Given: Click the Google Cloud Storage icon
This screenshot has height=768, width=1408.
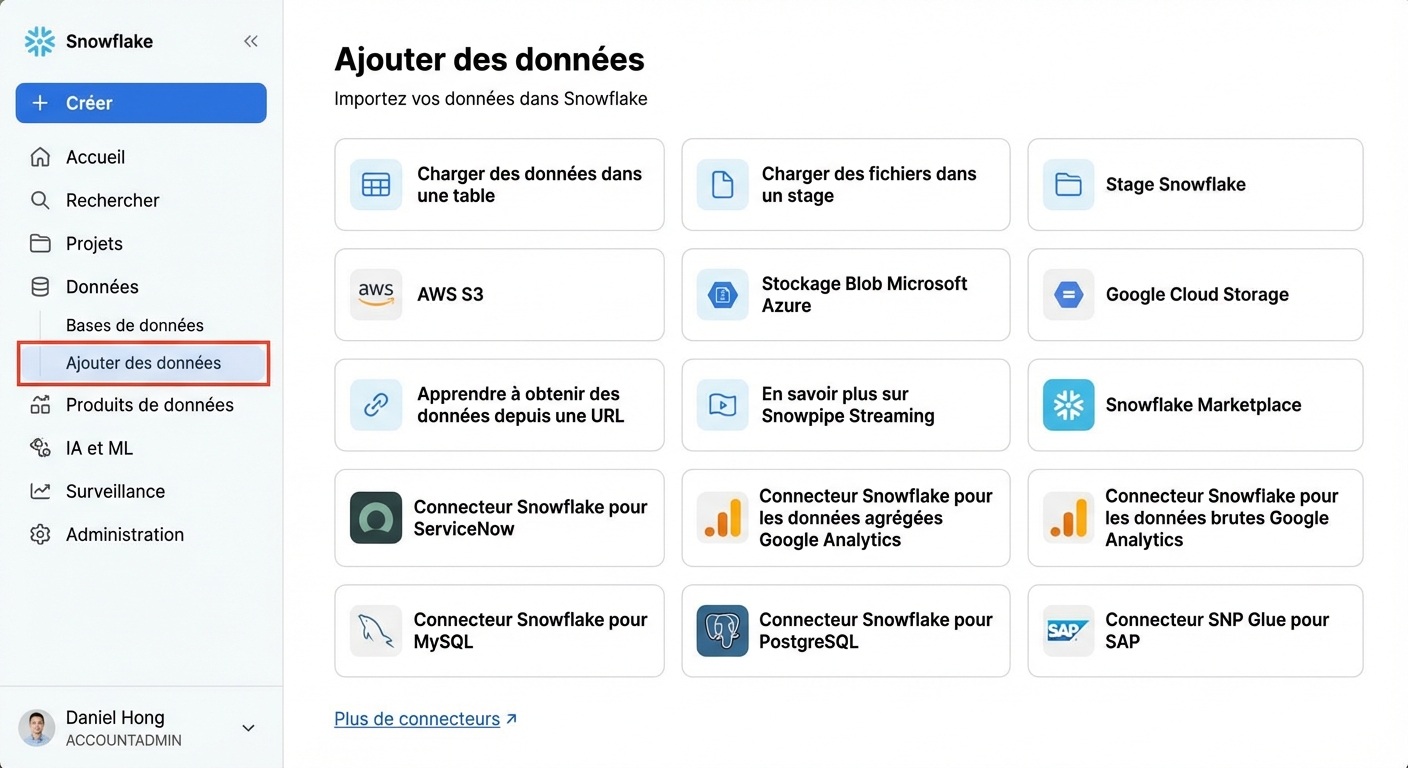Looking at the screenshot, I should (1069, 295).
